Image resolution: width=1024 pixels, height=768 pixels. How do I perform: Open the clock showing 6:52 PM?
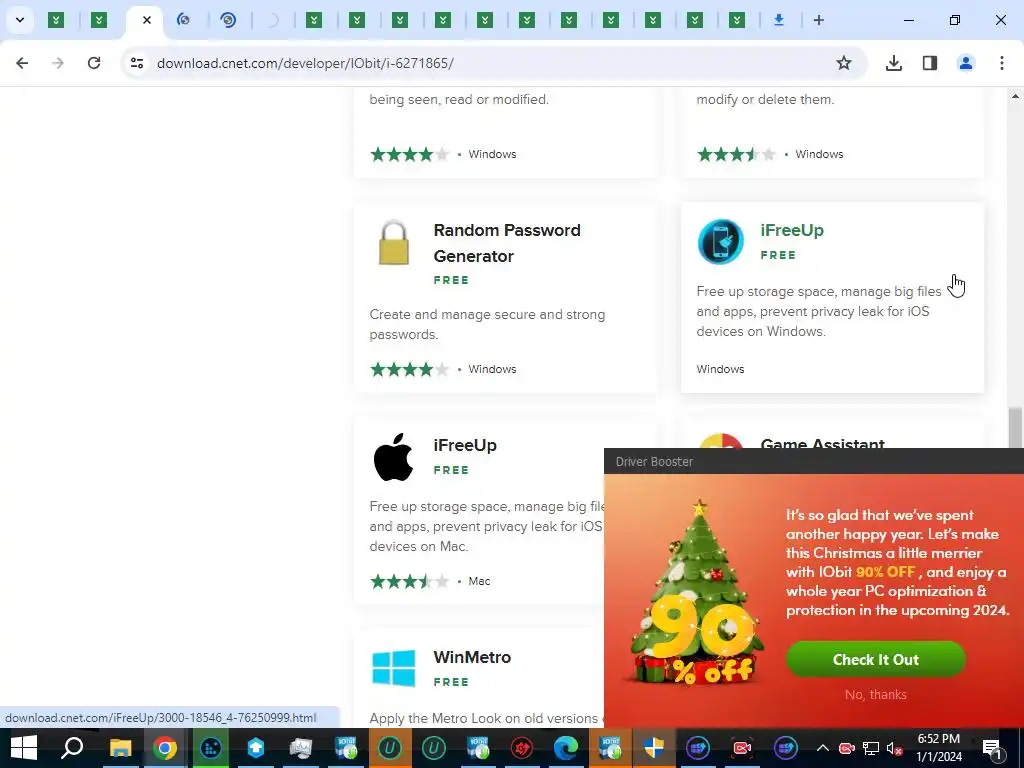(938, 748)
